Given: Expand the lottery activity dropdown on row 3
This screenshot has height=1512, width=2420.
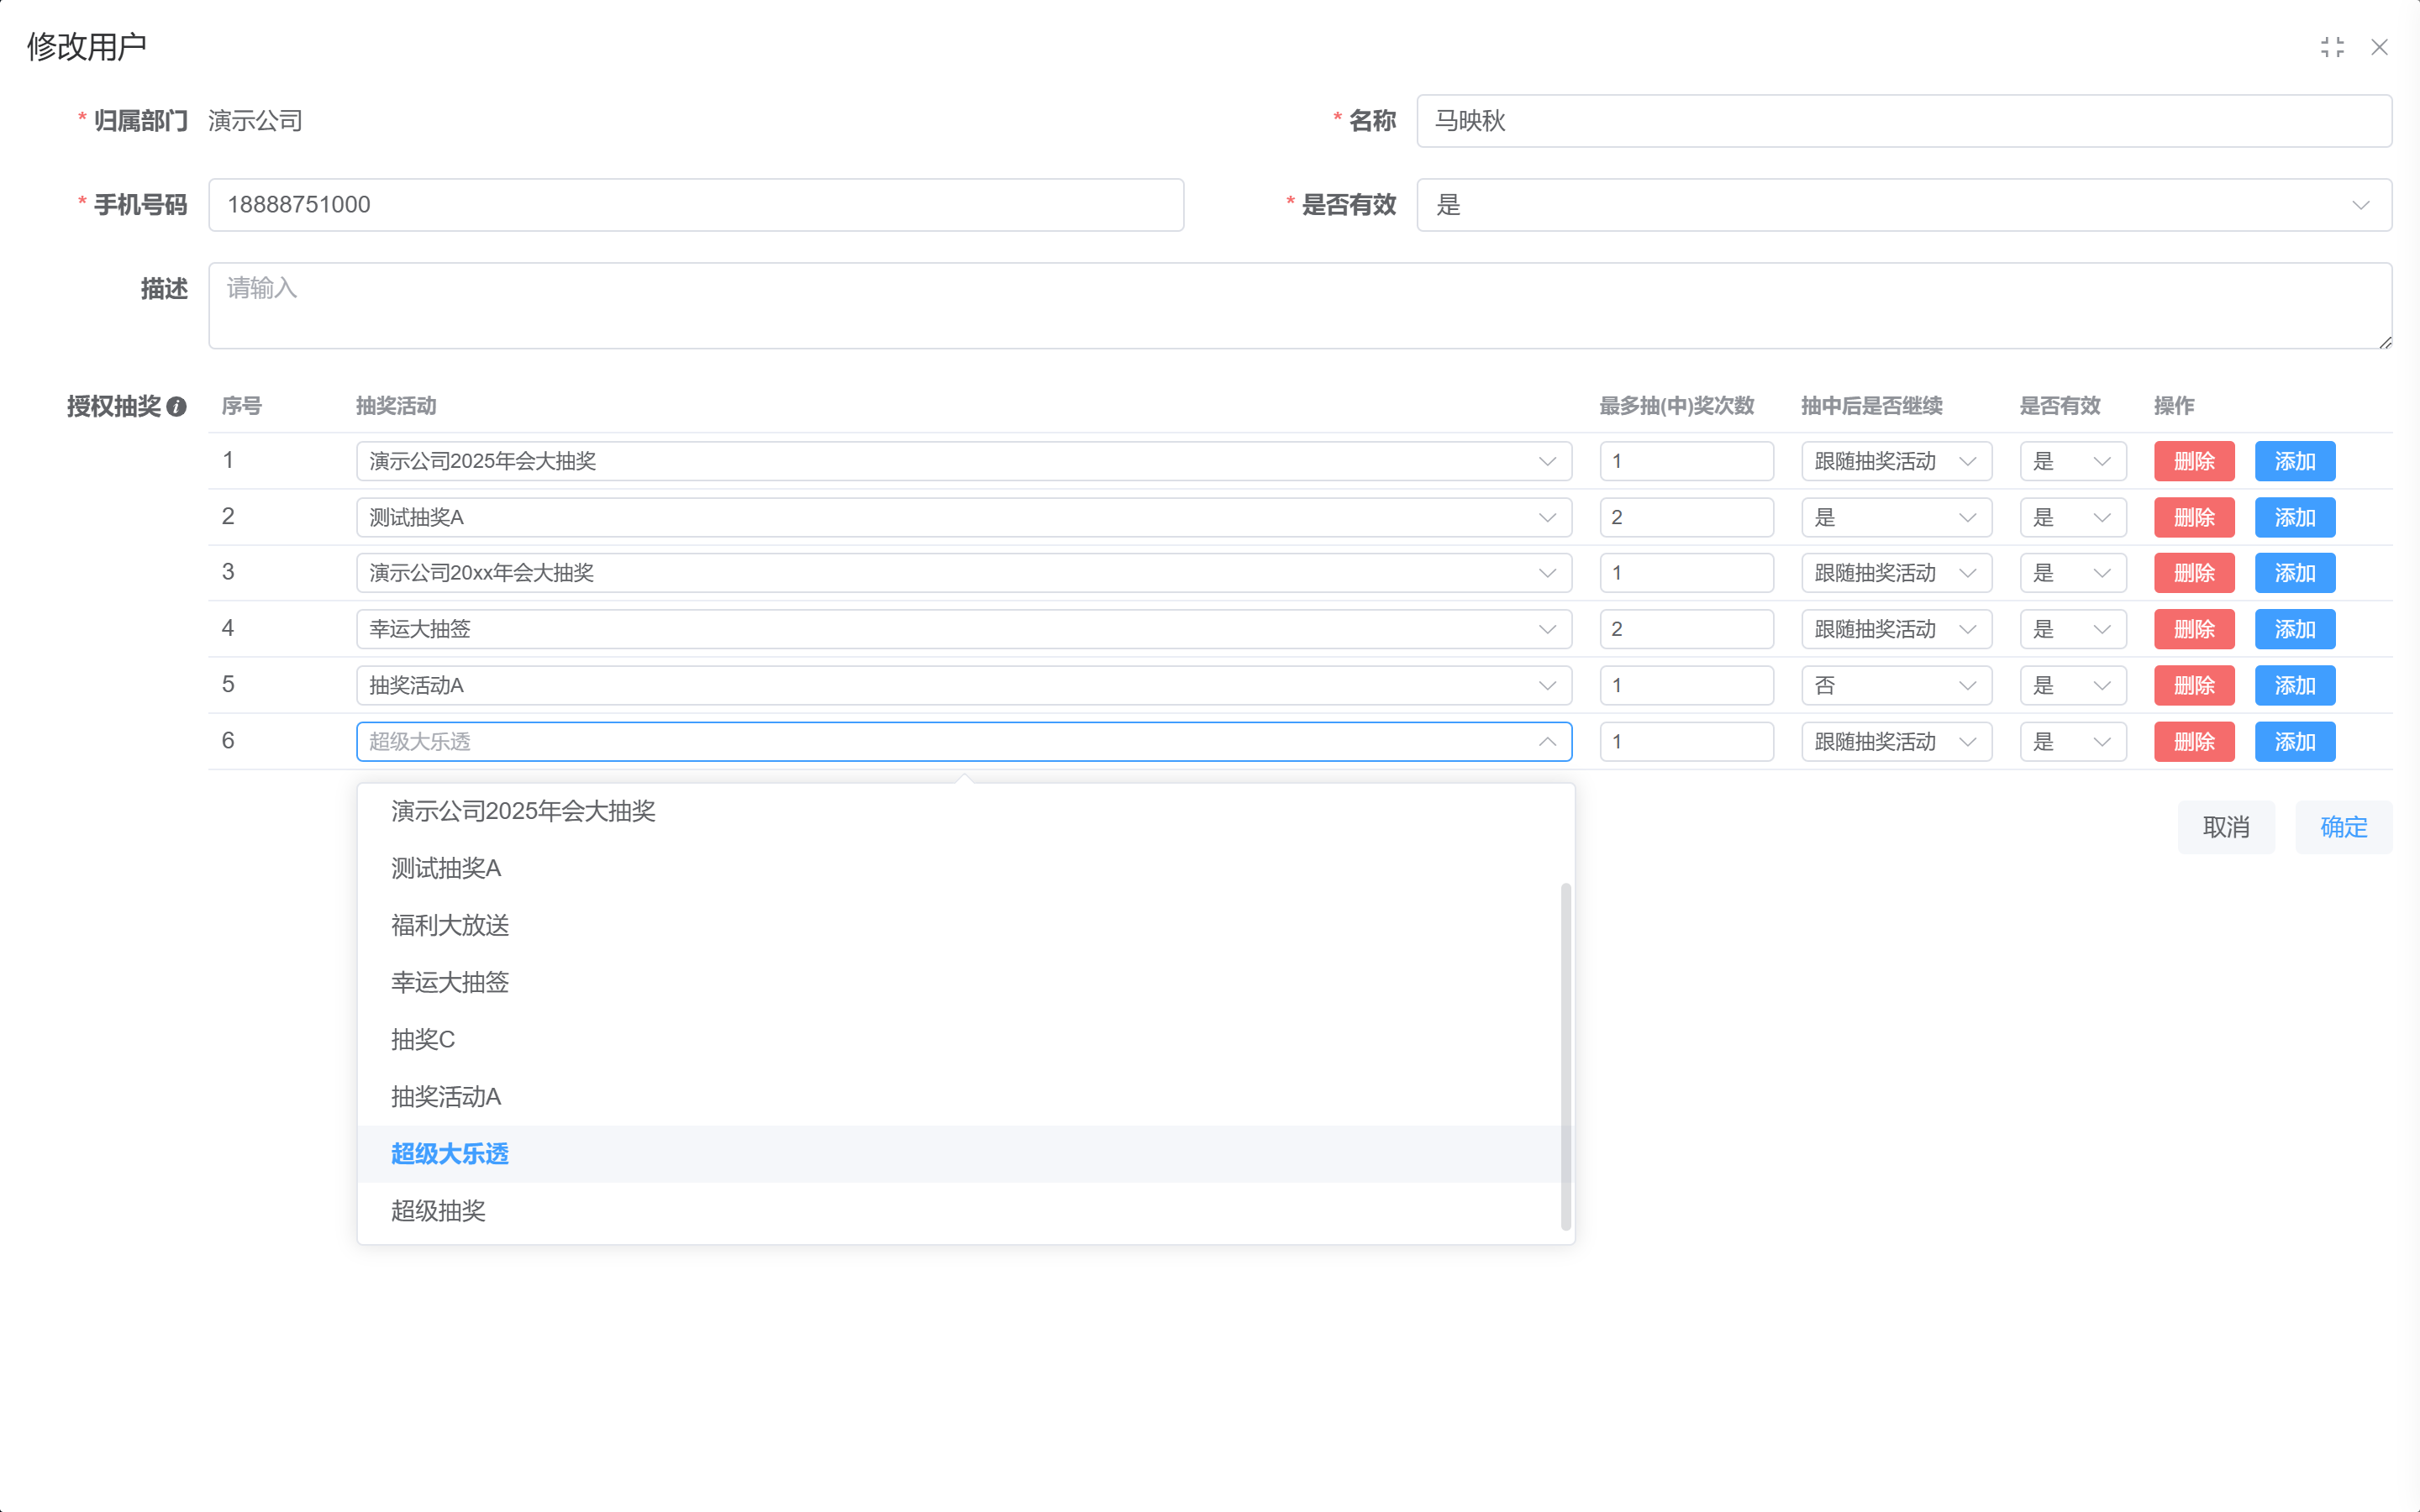Looking at the screenshot, I should pos(1547,573).
